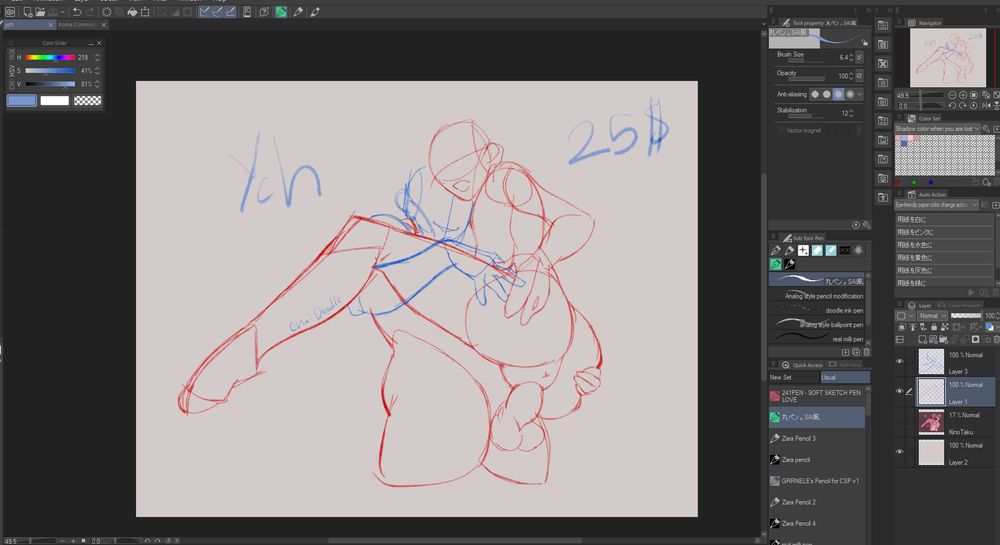Show the hidden KinoTaku layer
This screenshot has width=1000, height=545.
(900, 421)
